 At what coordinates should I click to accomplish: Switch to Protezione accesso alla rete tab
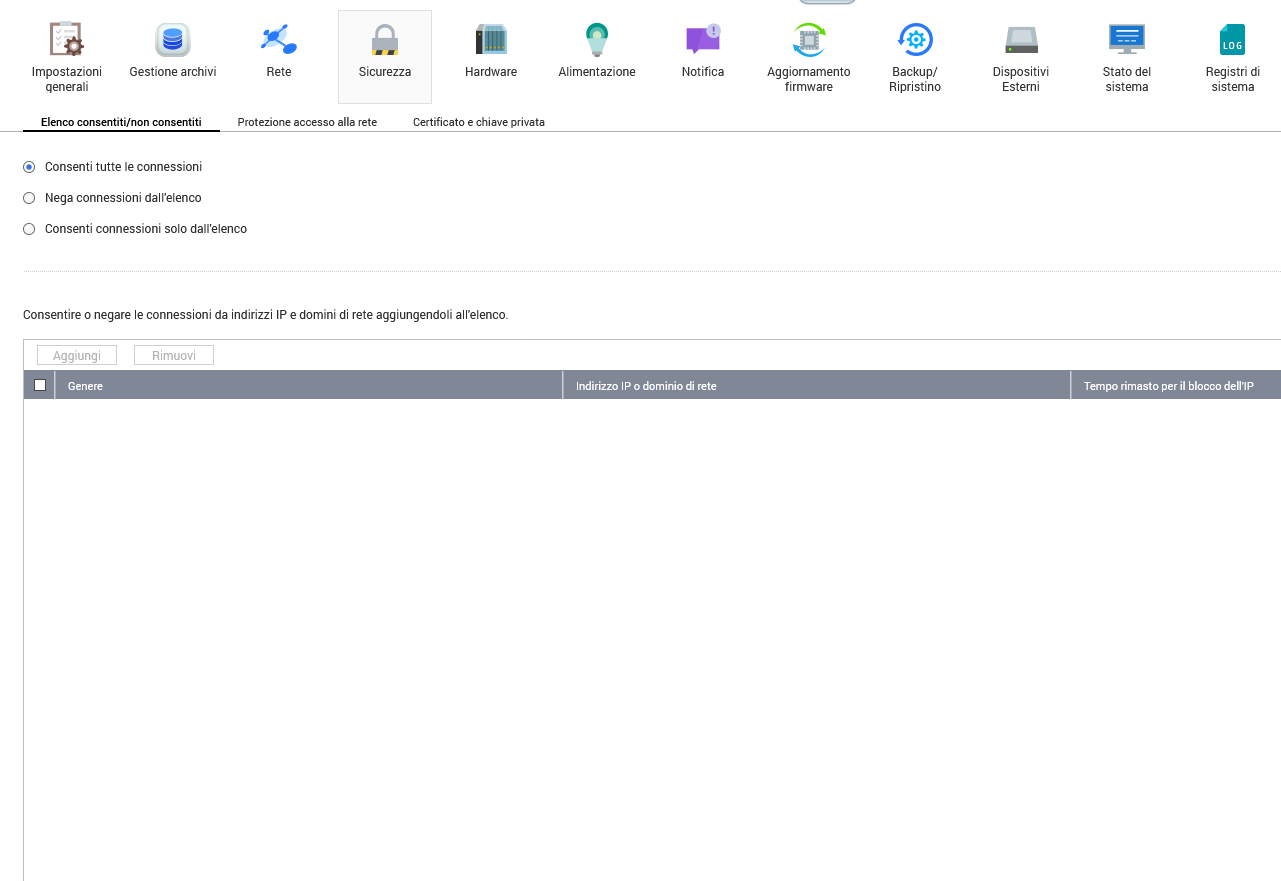point(307,122)
